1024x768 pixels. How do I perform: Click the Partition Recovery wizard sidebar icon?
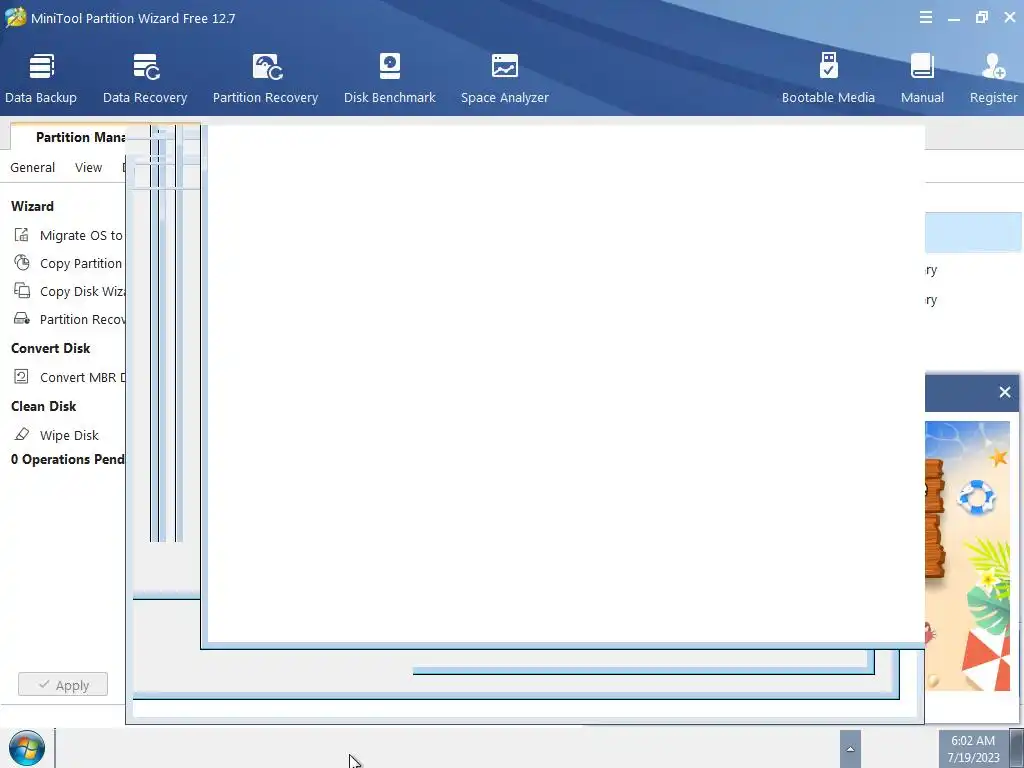point(22,319)
